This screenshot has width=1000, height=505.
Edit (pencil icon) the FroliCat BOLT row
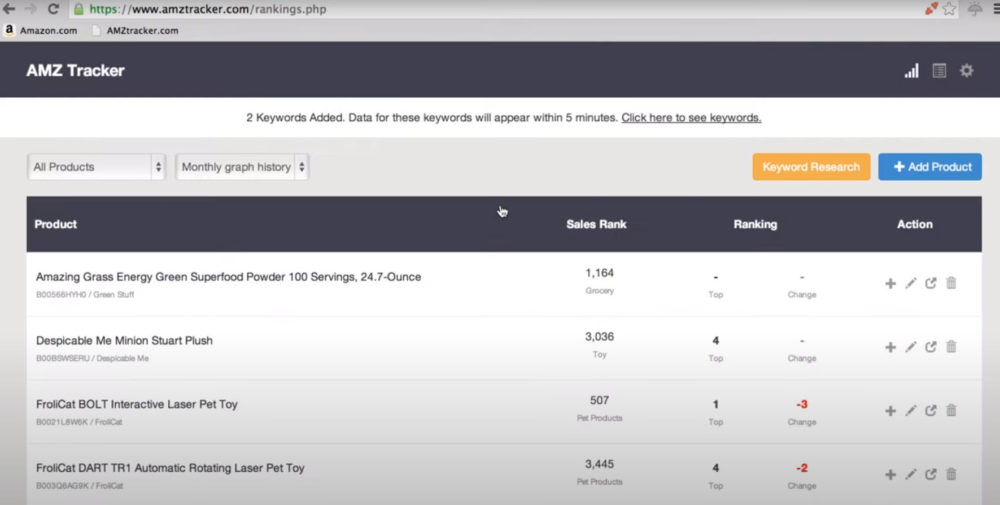pos(911,411)
